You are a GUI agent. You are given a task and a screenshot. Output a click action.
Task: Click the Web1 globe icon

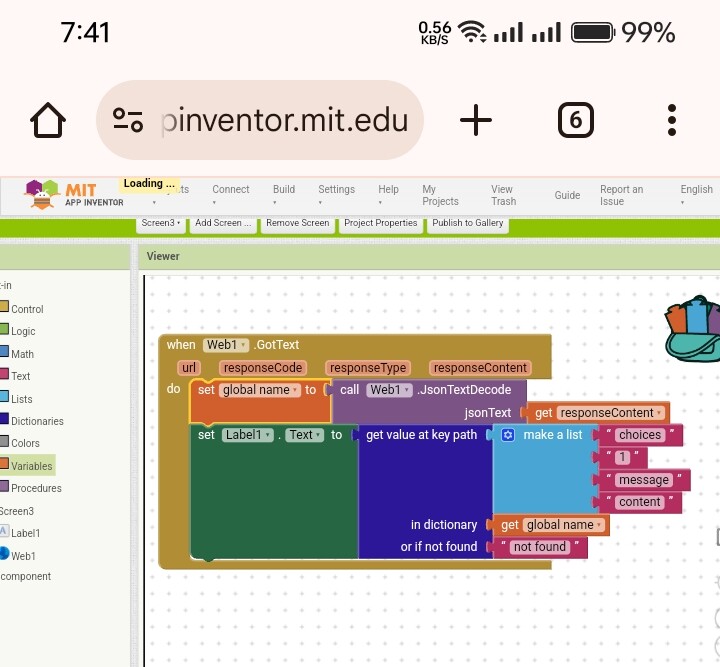coord(4,553)
